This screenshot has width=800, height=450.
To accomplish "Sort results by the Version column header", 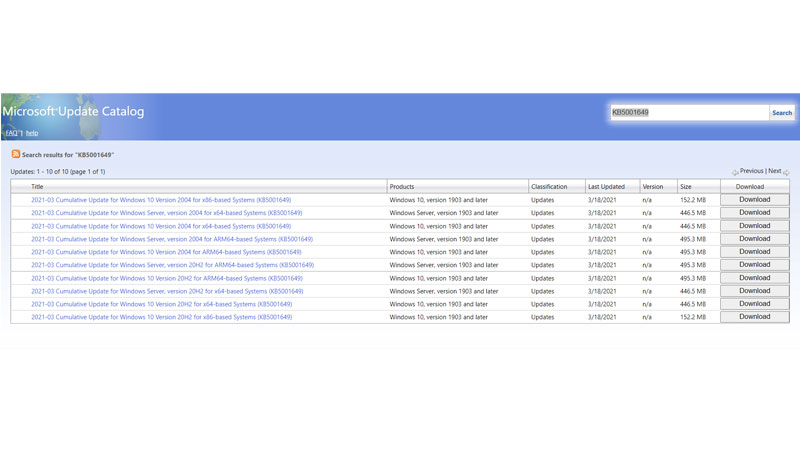I will [x=653, y=187].
